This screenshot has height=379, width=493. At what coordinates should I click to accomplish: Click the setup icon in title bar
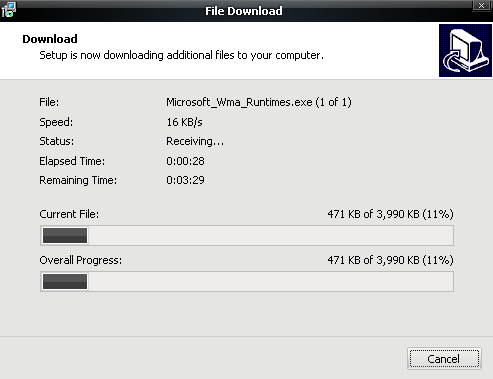(8, 10)
